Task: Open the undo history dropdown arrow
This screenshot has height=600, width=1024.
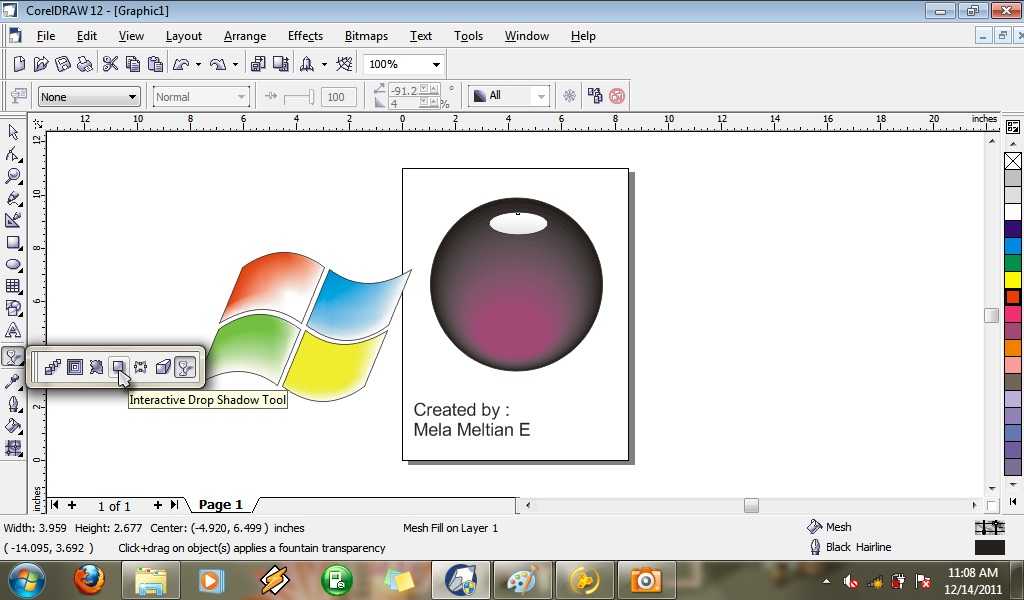Action: pos(198,65)
